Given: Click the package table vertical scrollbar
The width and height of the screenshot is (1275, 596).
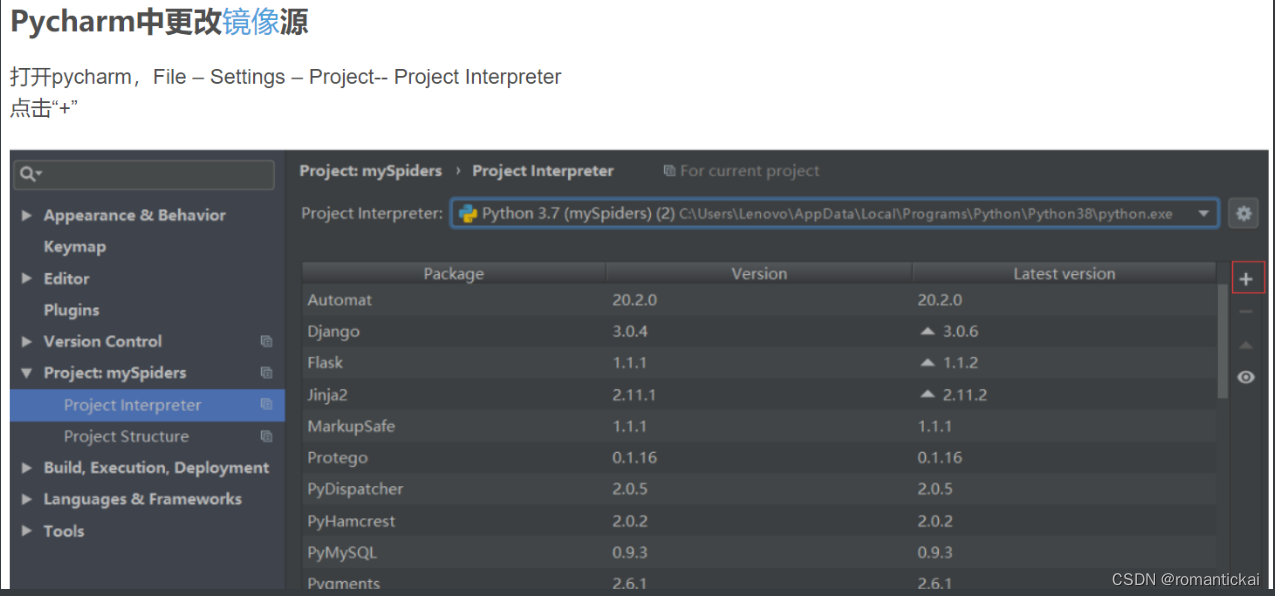Looking at the screenshot, I should point(1223,340).
